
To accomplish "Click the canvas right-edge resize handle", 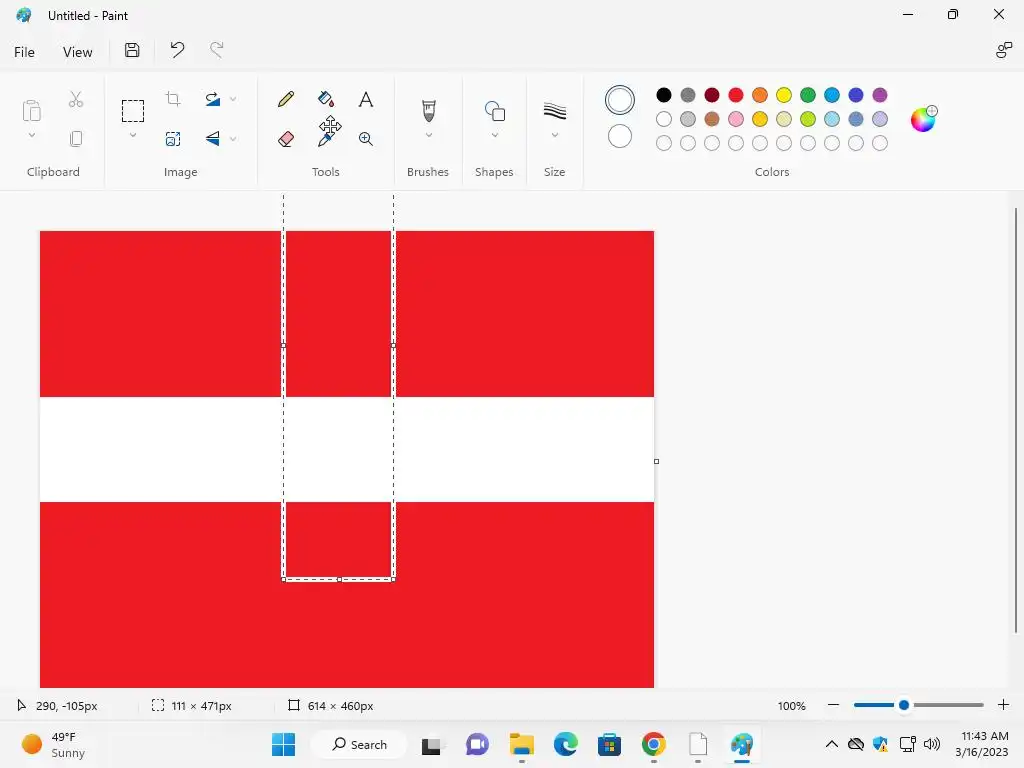I will point(656,462).
